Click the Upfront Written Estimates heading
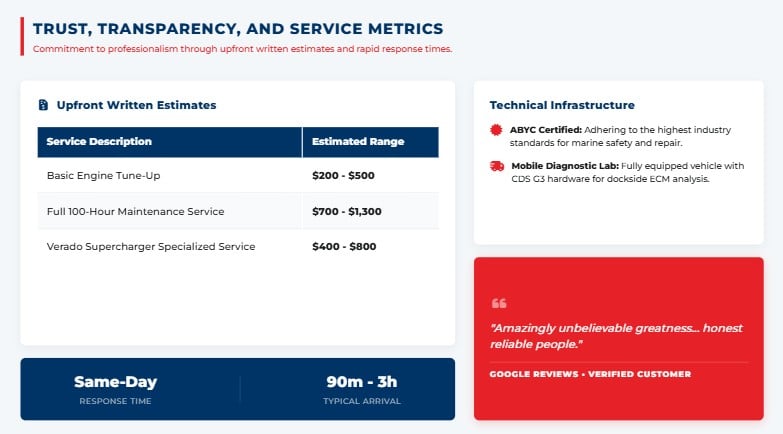Screen dimensions: 783x434 136,105
